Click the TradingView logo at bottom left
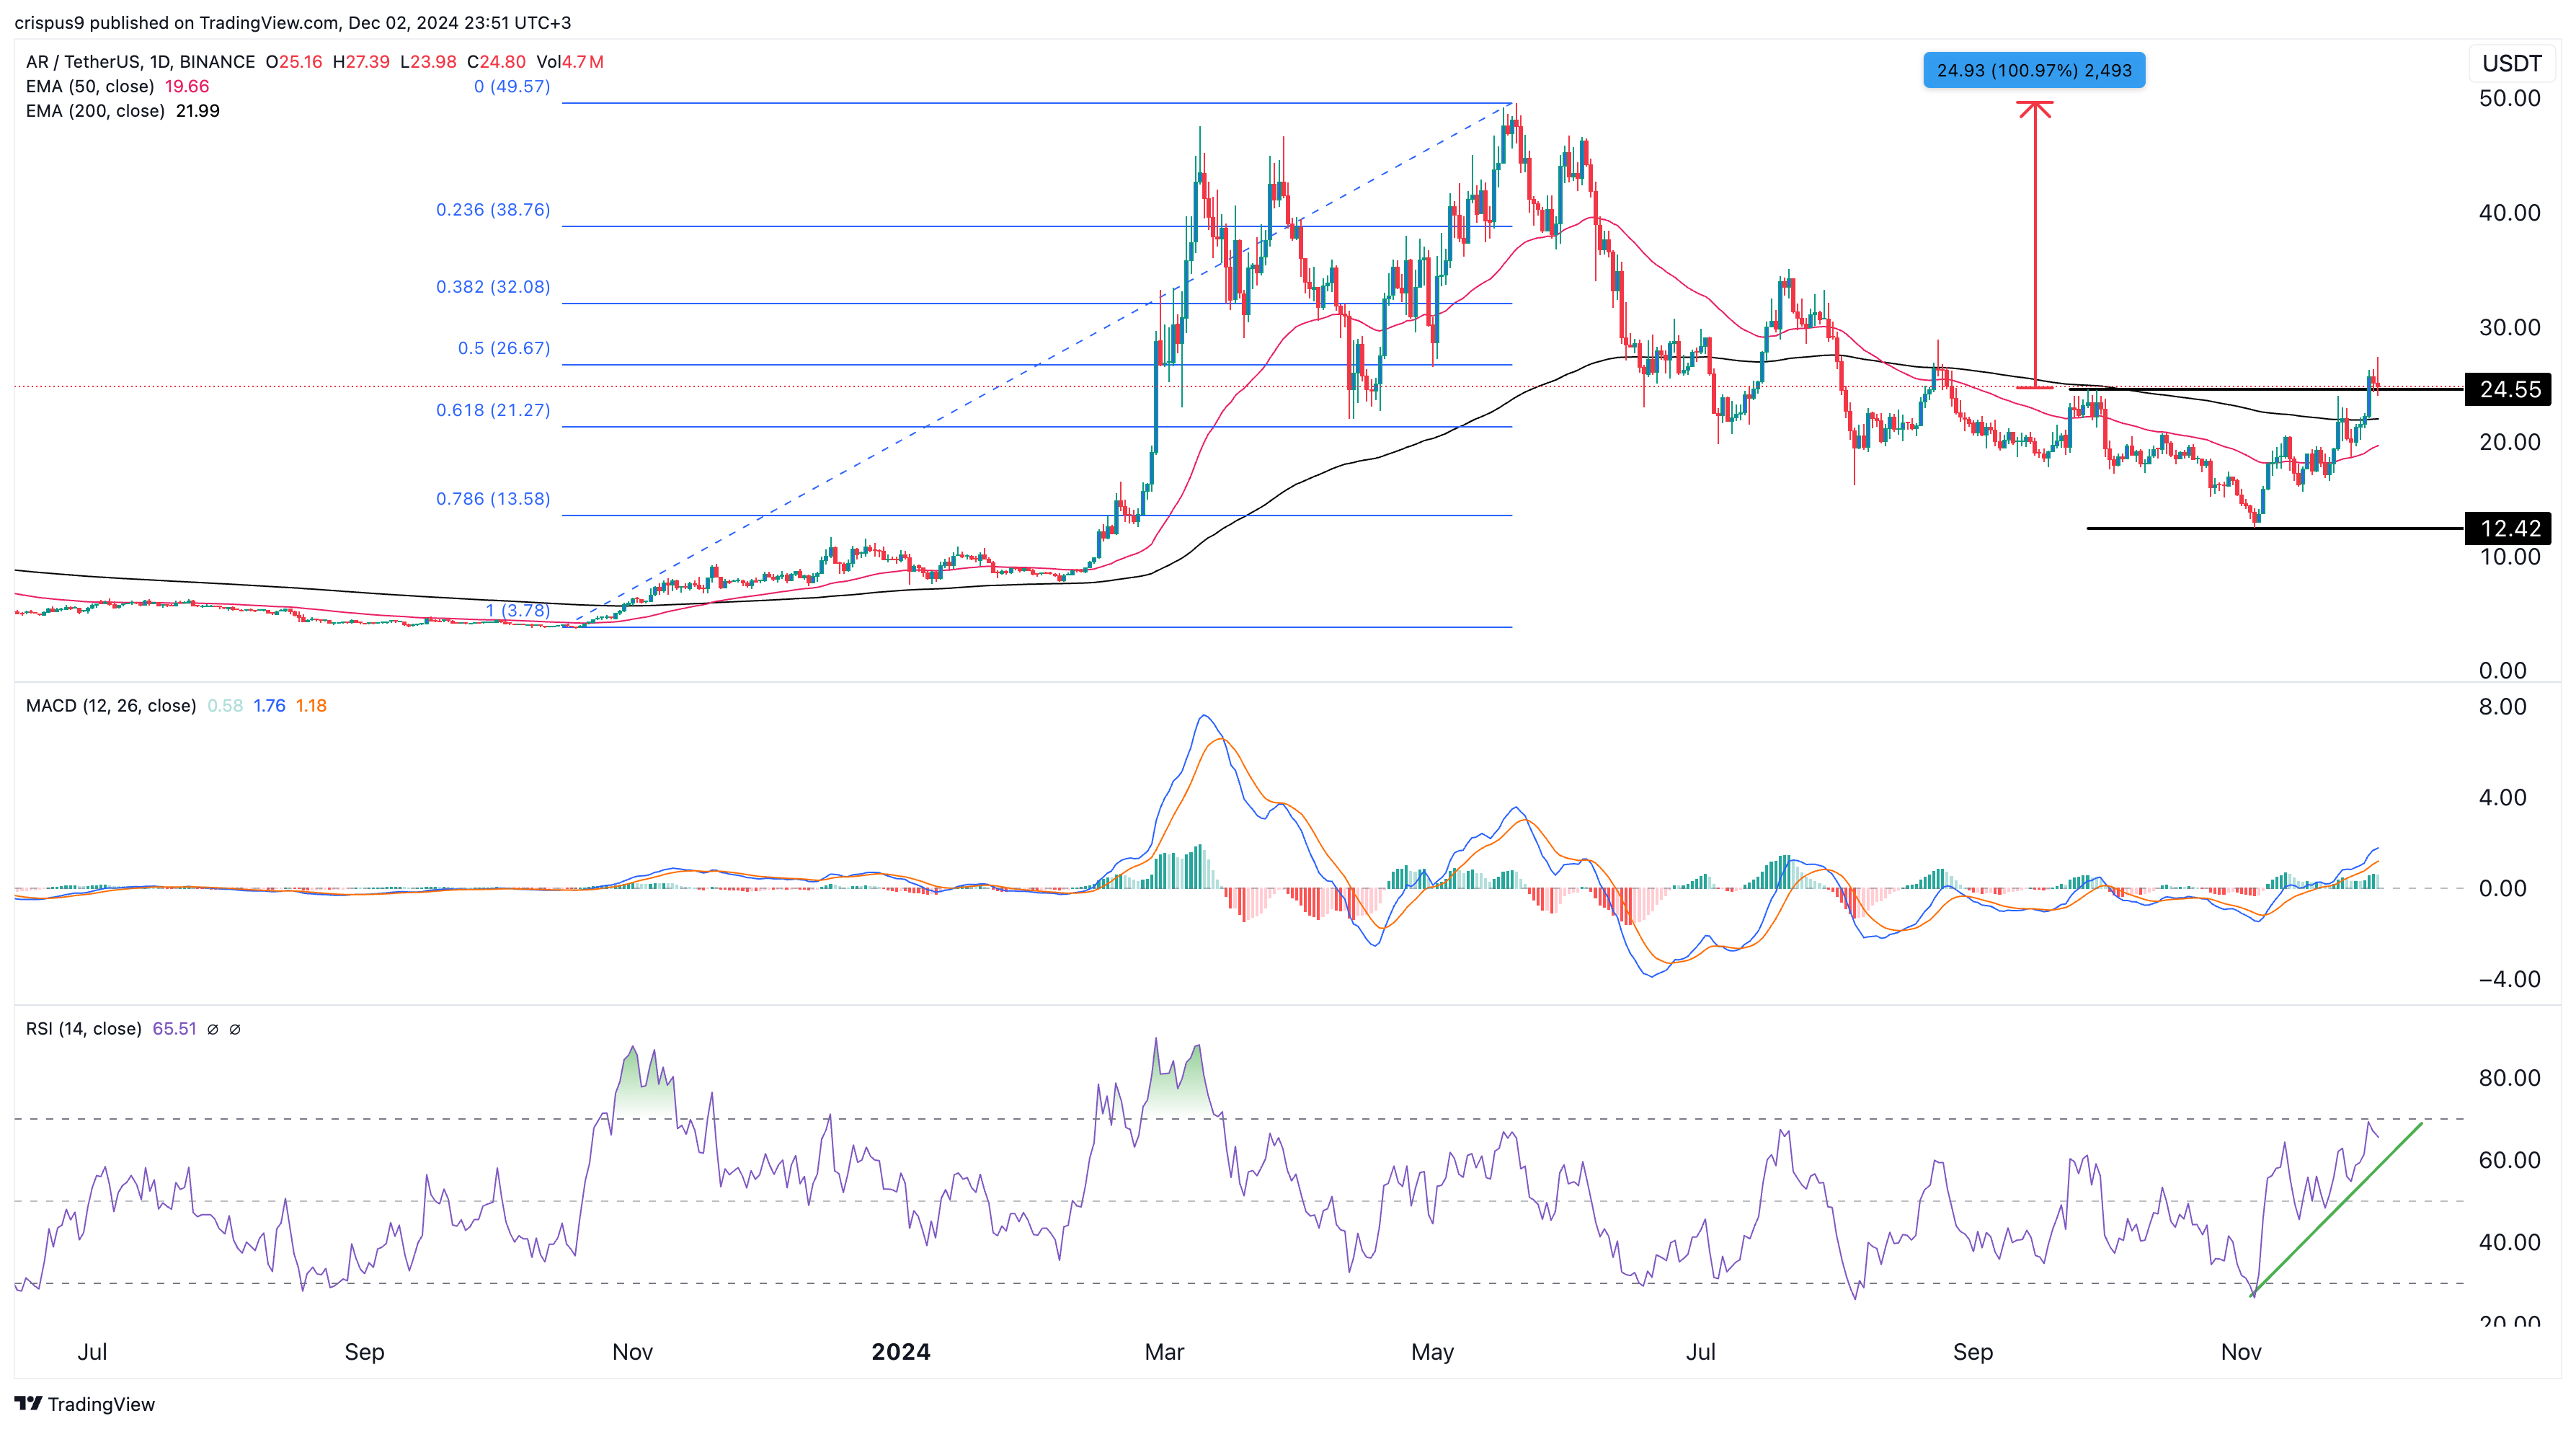The width and height of the screenshot is (2576, 1429). tap(85, 1404)
